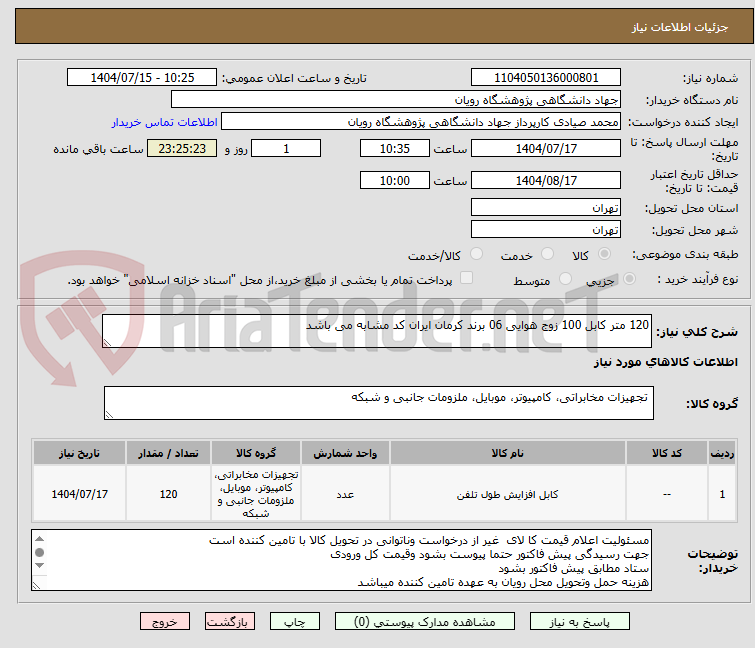Click the ردیف column header
The height and width of the screenshot is (648, 755).
(722, 453)
